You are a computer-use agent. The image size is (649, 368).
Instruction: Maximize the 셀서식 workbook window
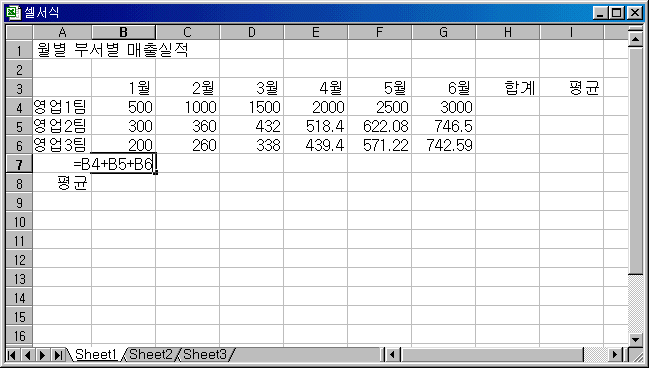[x=616, y=13]
